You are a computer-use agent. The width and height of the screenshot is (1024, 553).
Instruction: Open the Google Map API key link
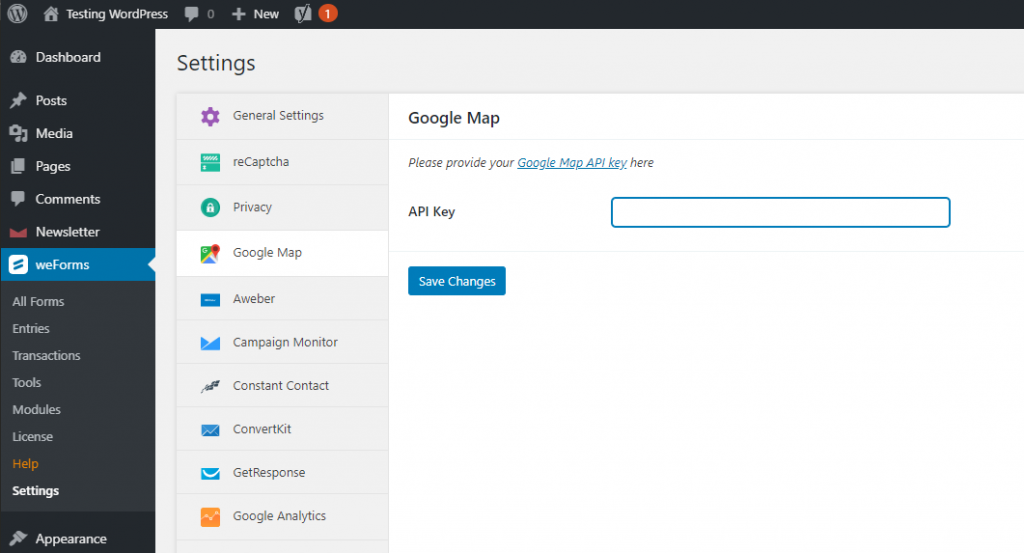(x=571, y=163)
